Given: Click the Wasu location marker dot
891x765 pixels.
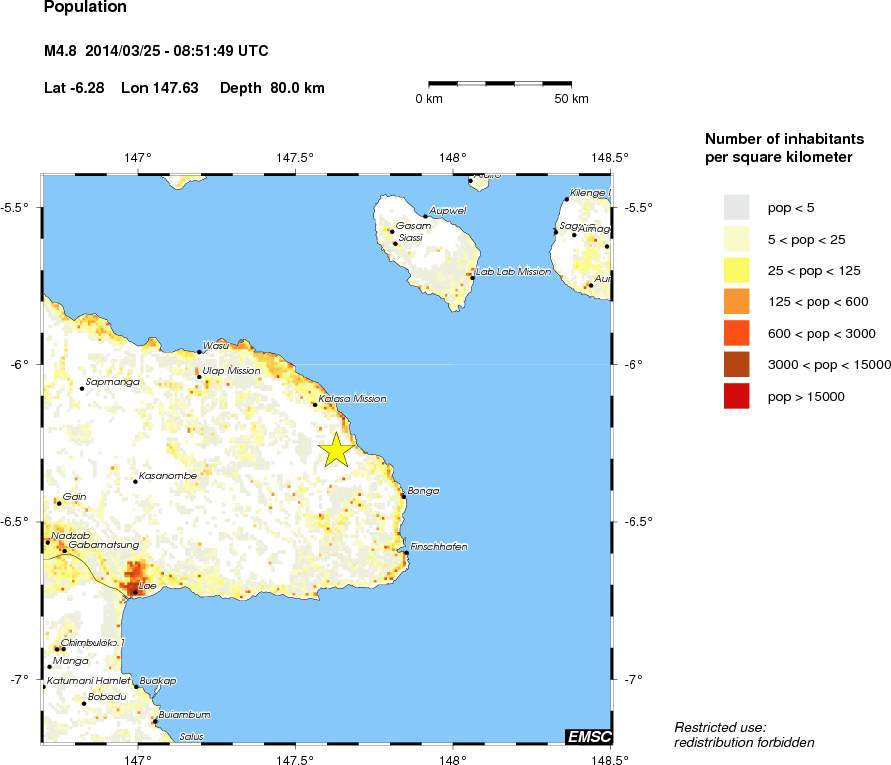Looking at the screenshot, I should coord(199,351).
